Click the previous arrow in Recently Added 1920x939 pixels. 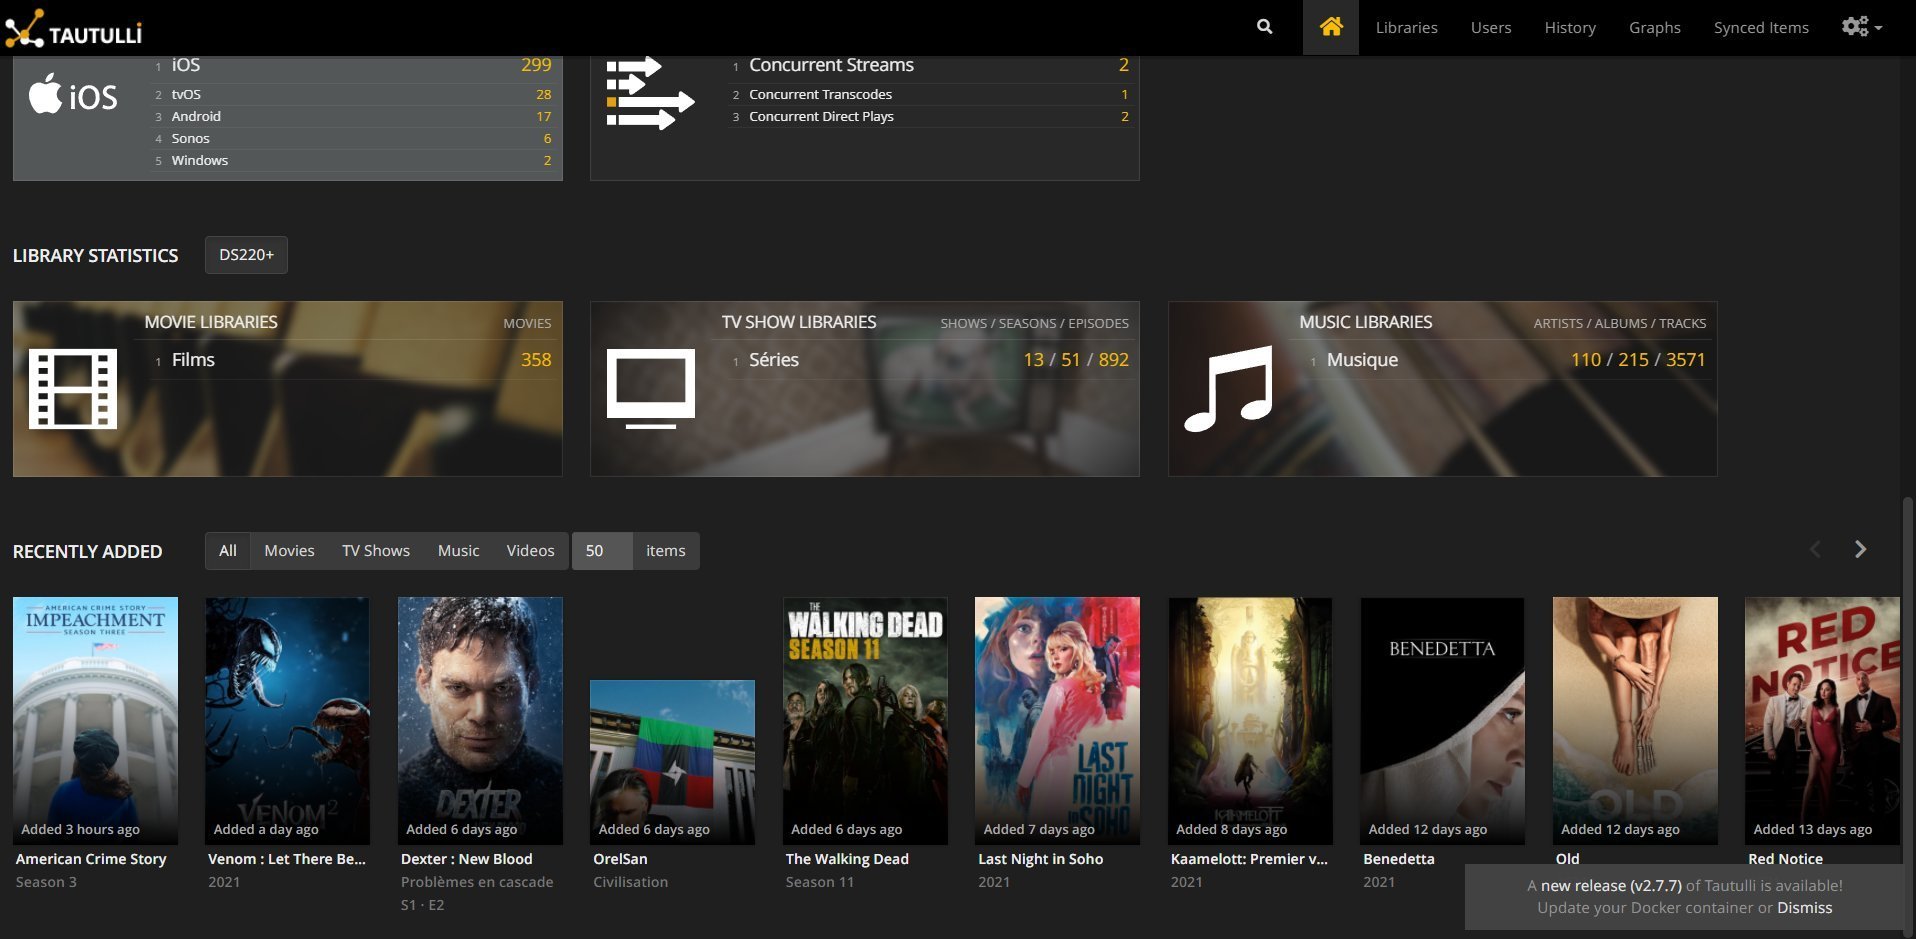[1815, 549]
